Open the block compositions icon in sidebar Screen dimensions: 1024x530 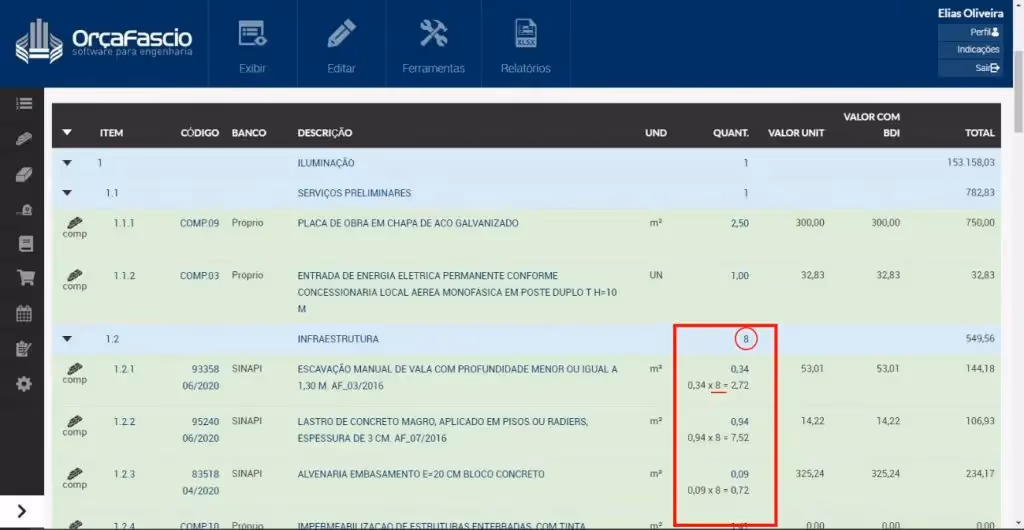pos(24,174)
